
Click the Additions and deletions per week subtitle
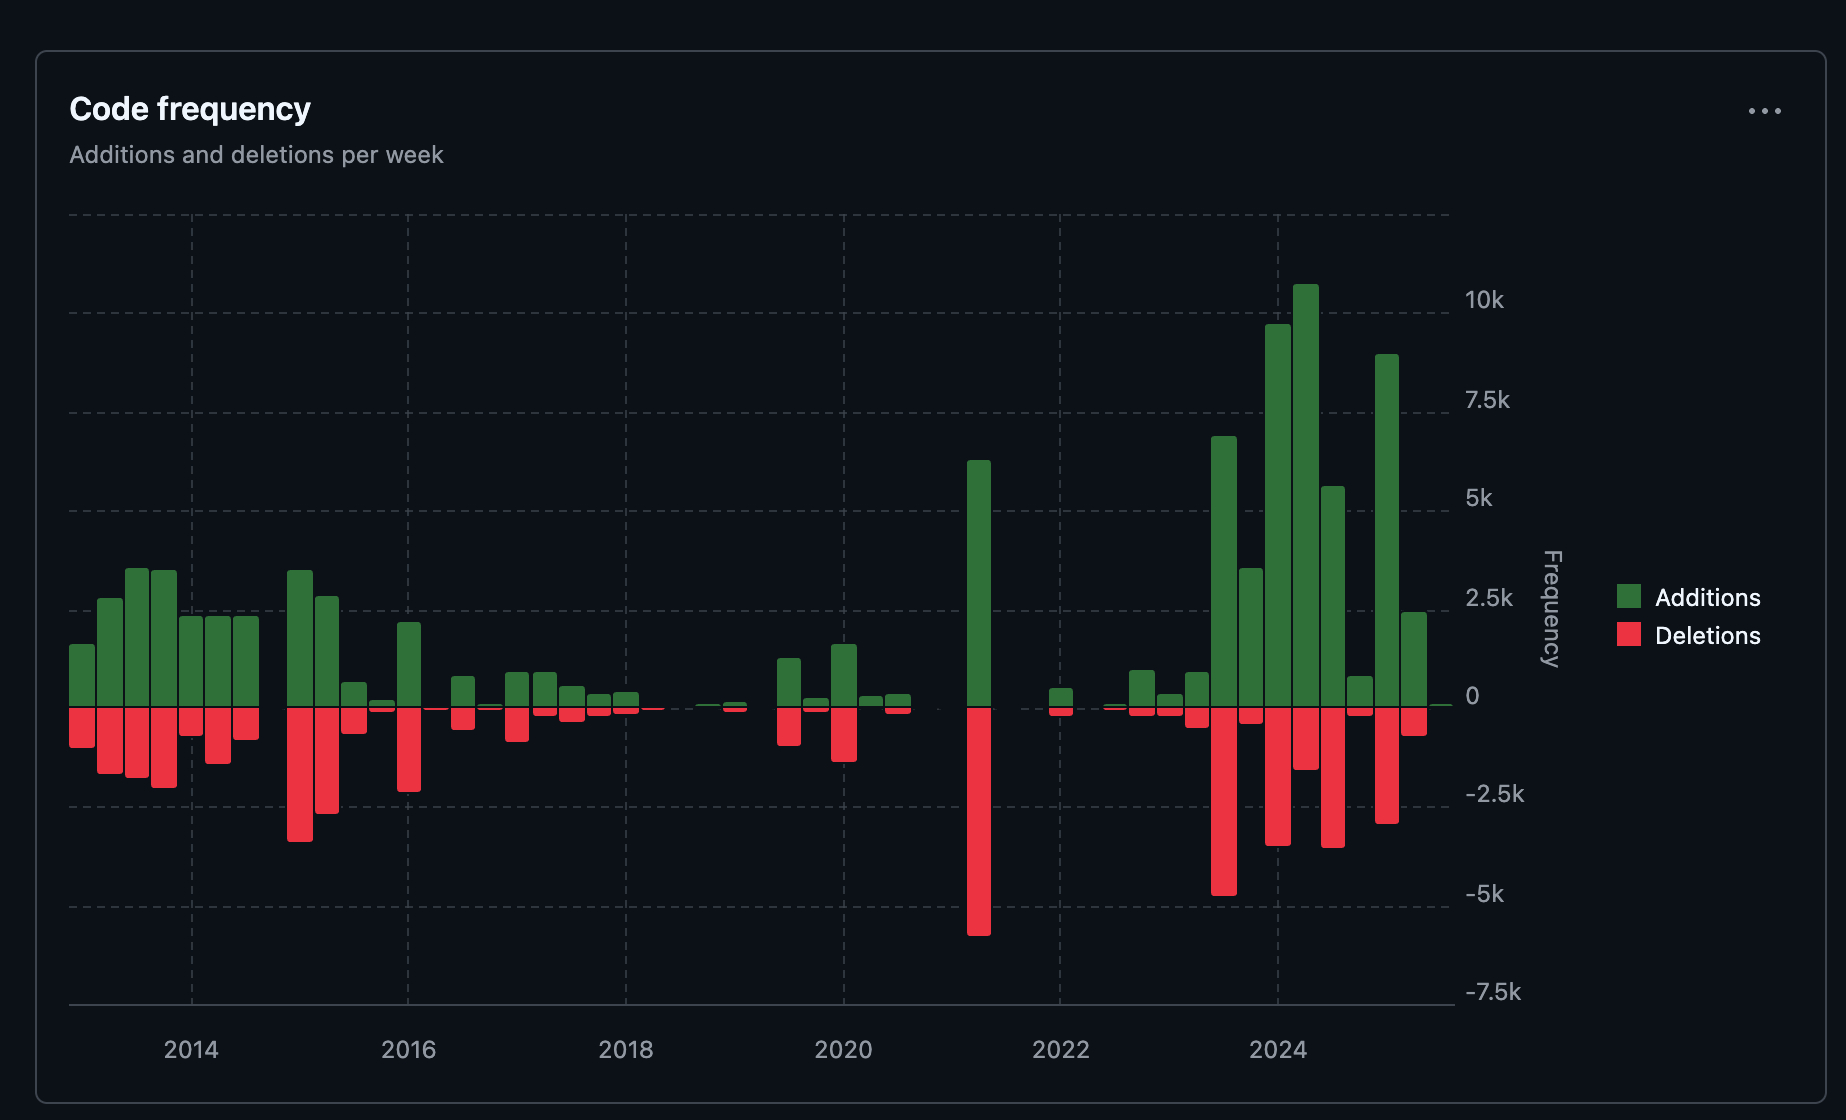(256, 155)
